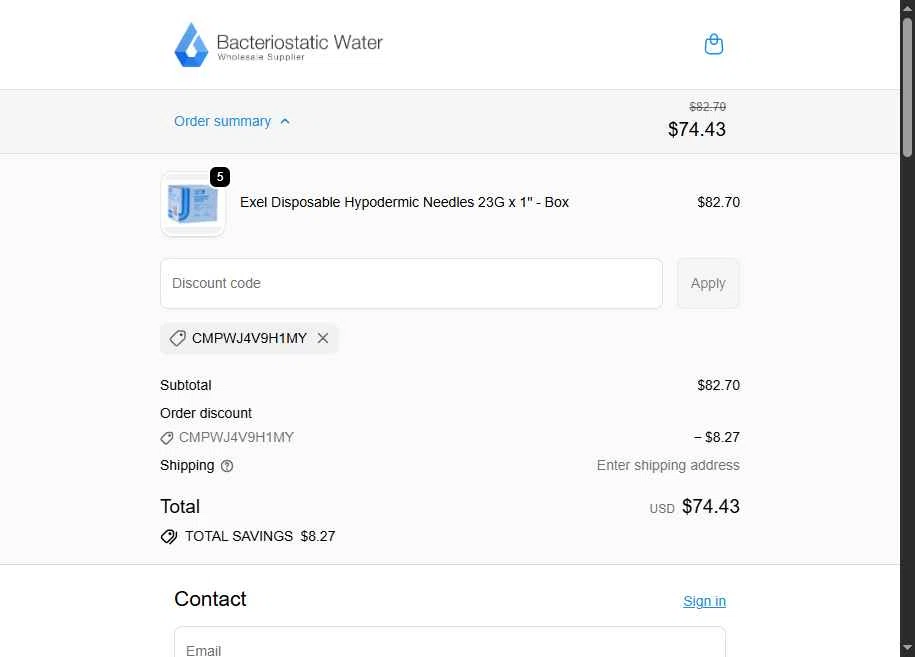This screenshot has height=657, width=915.
Task: Click the tag icon beside Order discount code
Action: click(167, 438)
